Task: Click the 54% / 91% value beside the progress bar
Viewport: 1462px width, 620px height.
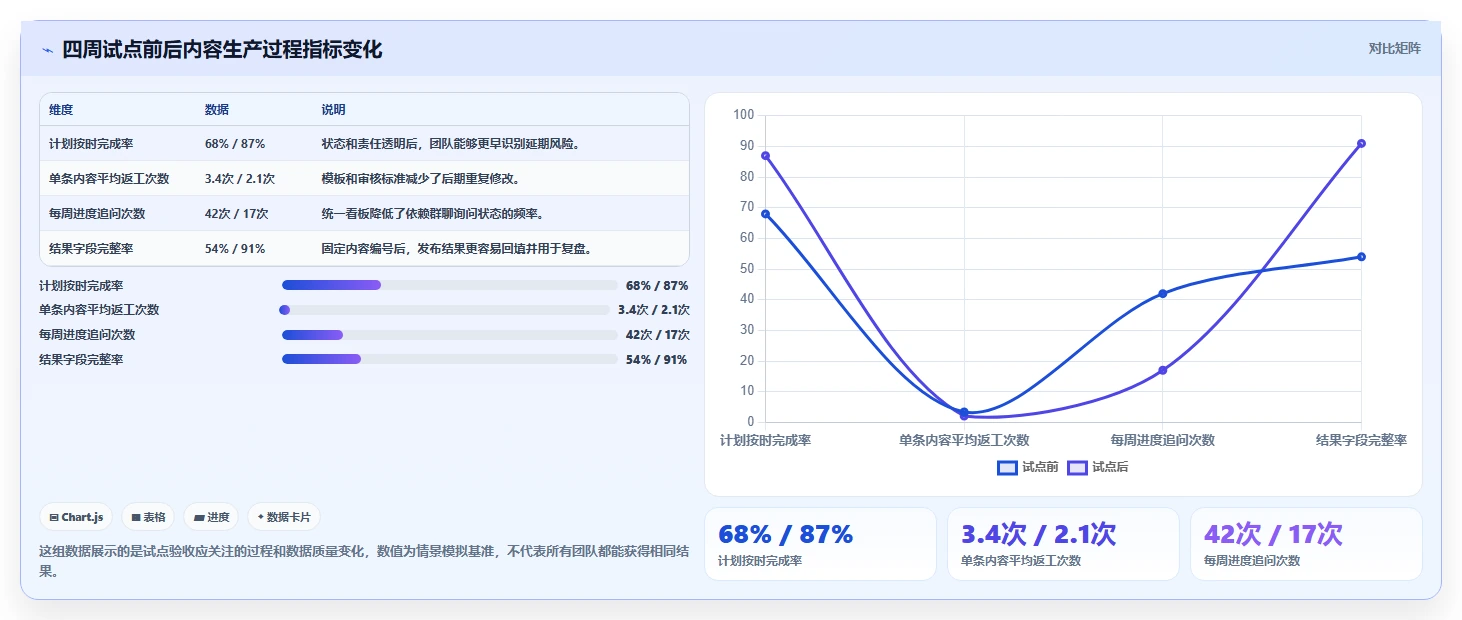Action: pos(656,359)
